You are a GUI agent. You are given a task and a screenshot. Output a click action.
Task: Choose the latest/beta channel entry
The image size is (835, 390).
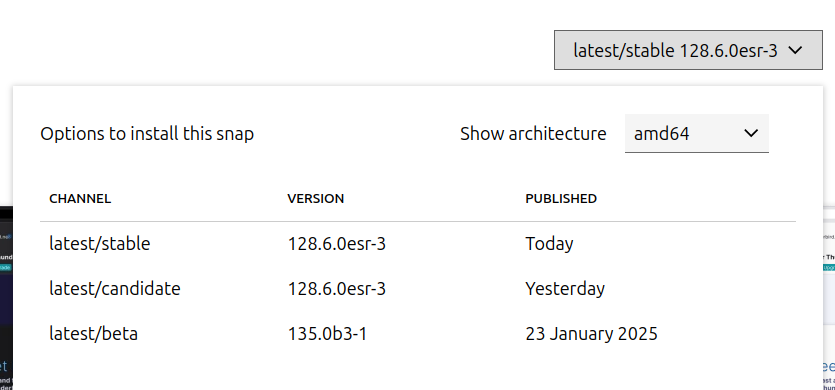(x=93, y=334)
